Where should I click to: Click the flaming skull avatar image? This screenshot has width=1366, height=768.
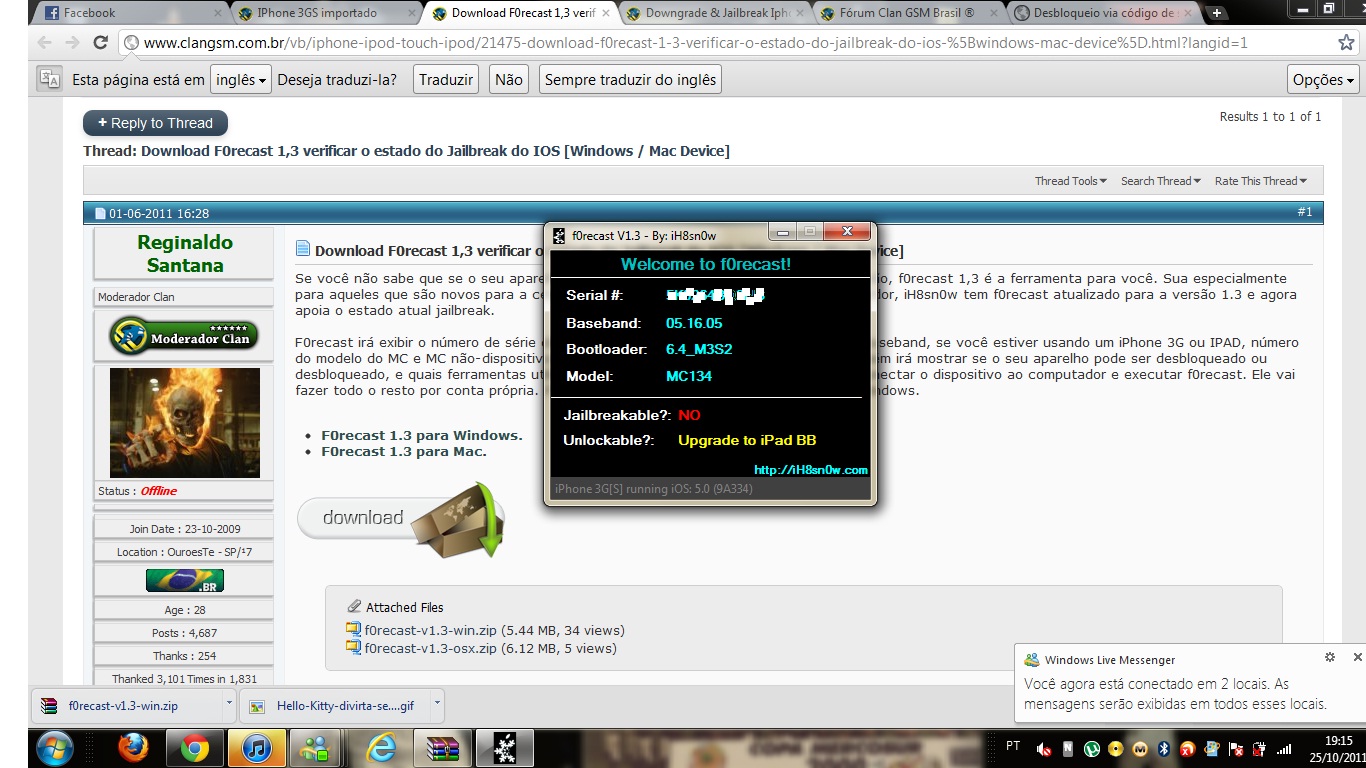point(184,423)
